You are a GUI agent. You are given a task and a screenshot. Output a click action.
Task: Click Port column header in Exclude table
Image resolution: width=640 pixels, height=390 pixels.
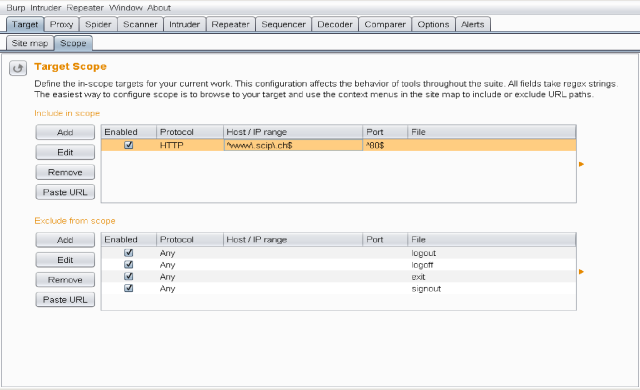tap(385, 239)
